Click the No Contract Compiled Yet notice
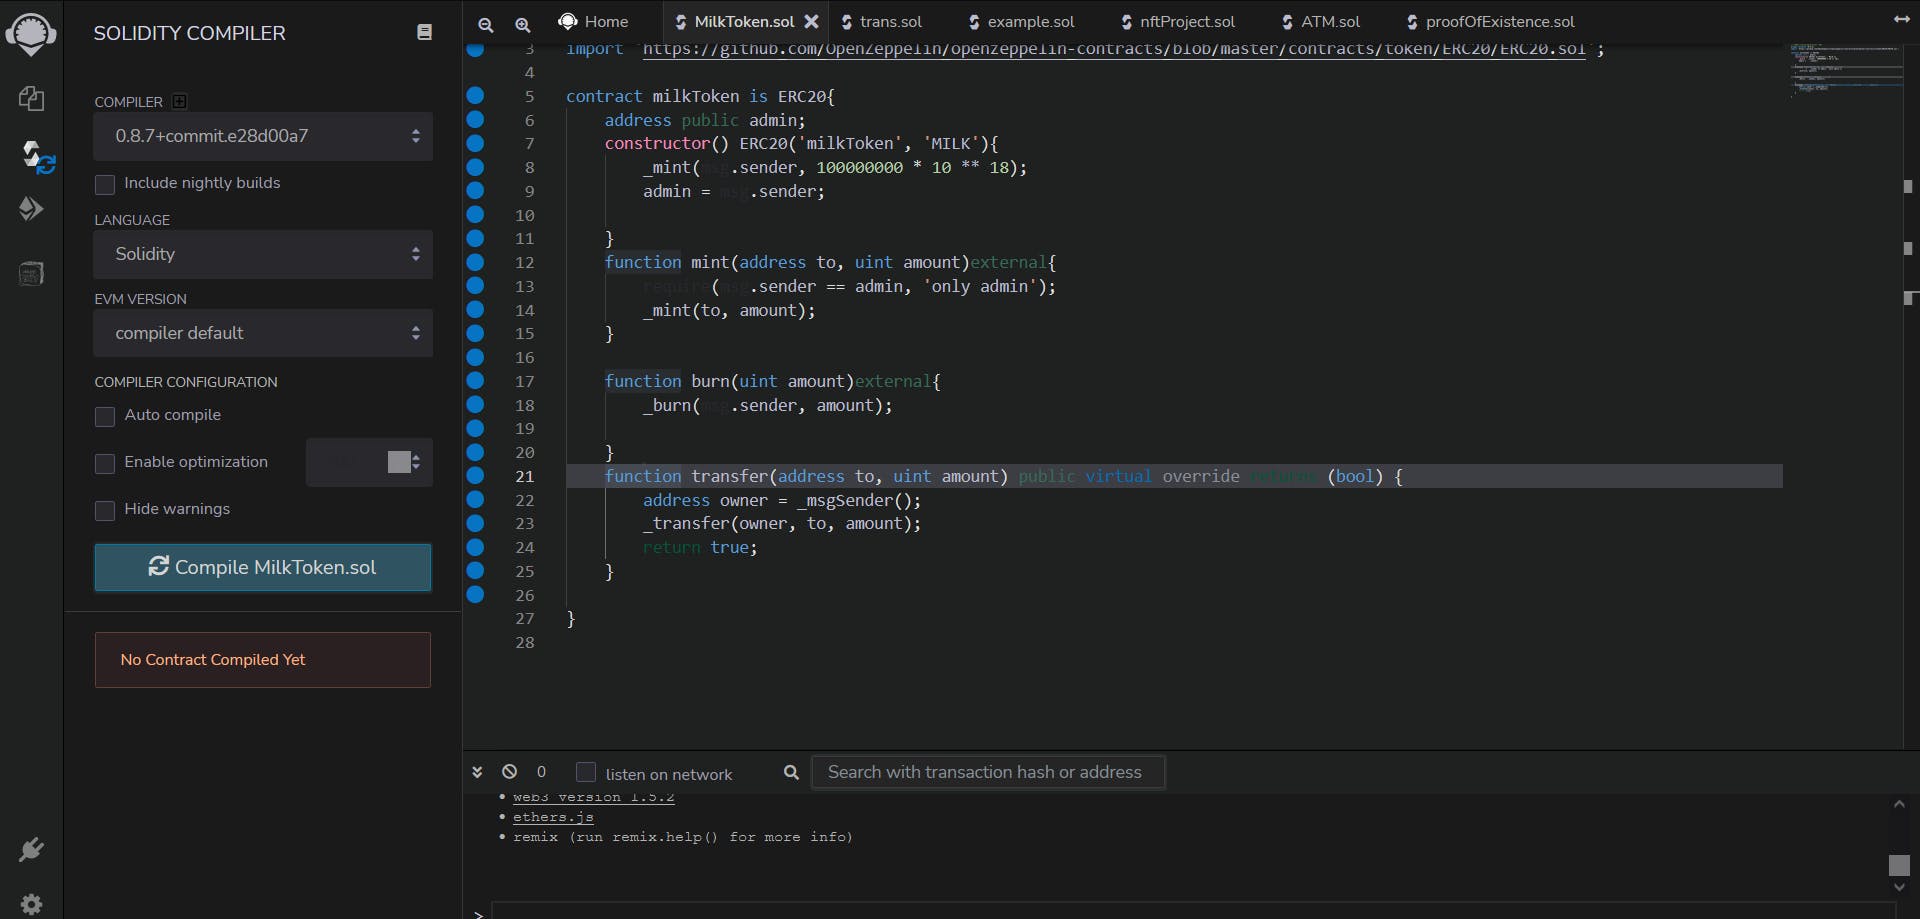This screenshot has width=1920, height=919. pos(263,660)
